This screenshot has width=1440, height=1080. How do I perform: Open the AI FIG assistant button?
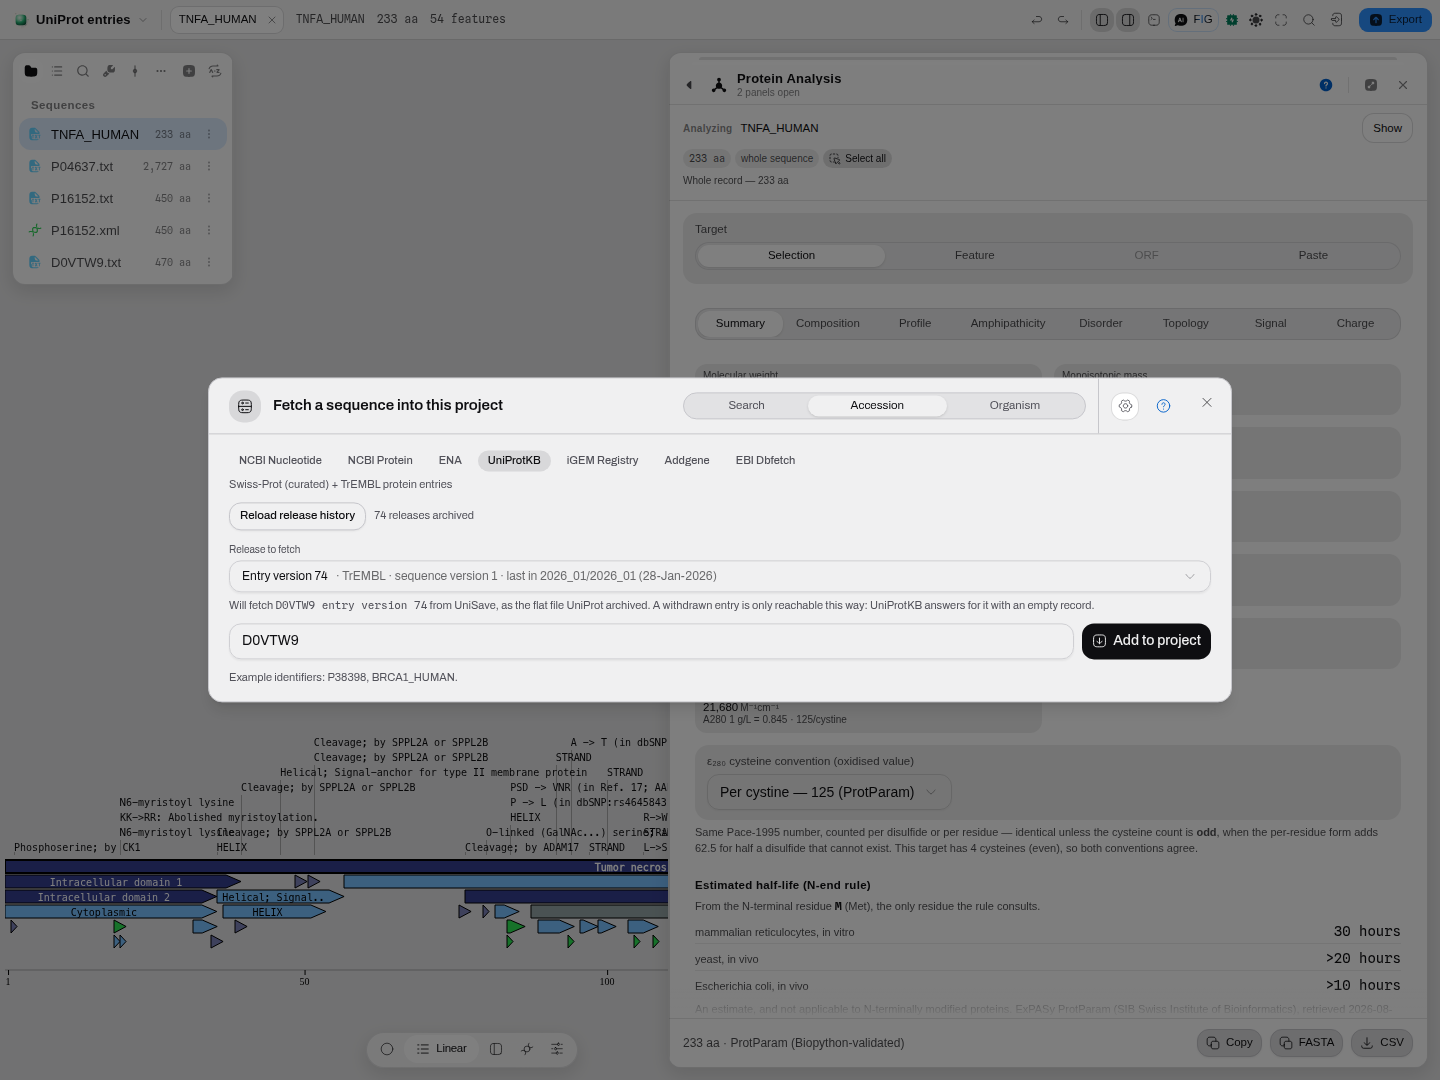1193,19
